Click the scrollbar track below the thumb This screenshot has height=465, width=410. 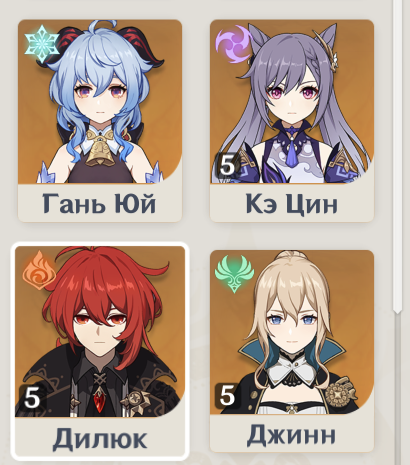397,388
